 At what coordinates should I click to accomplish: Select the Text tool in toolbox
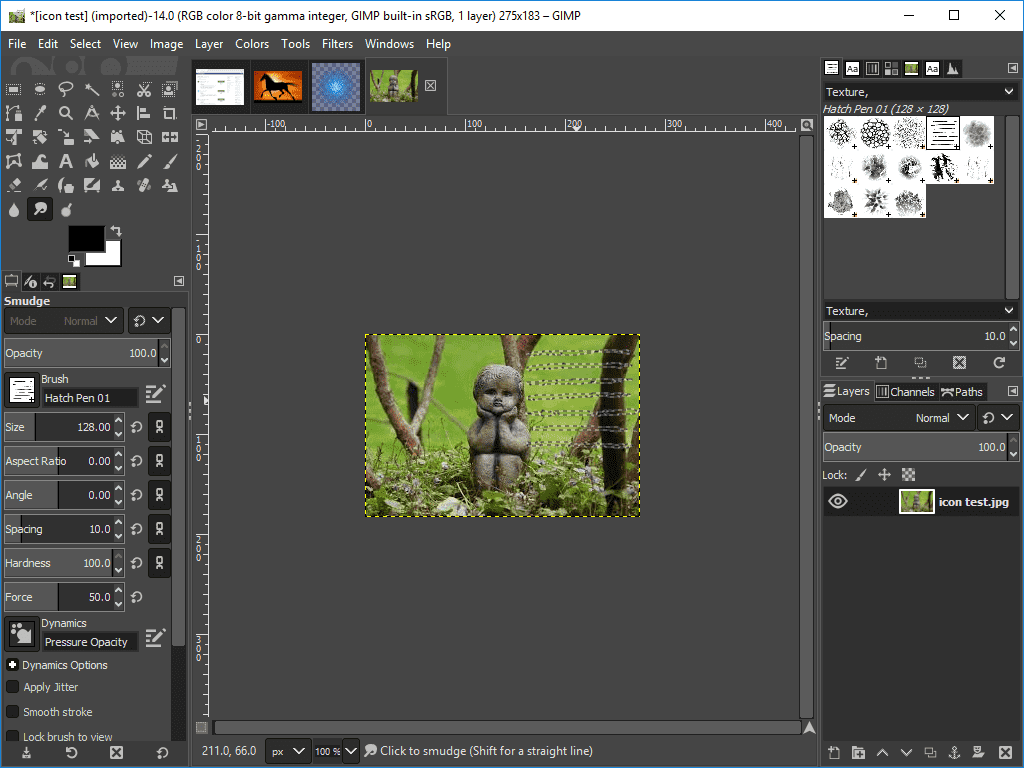[66, 161]
